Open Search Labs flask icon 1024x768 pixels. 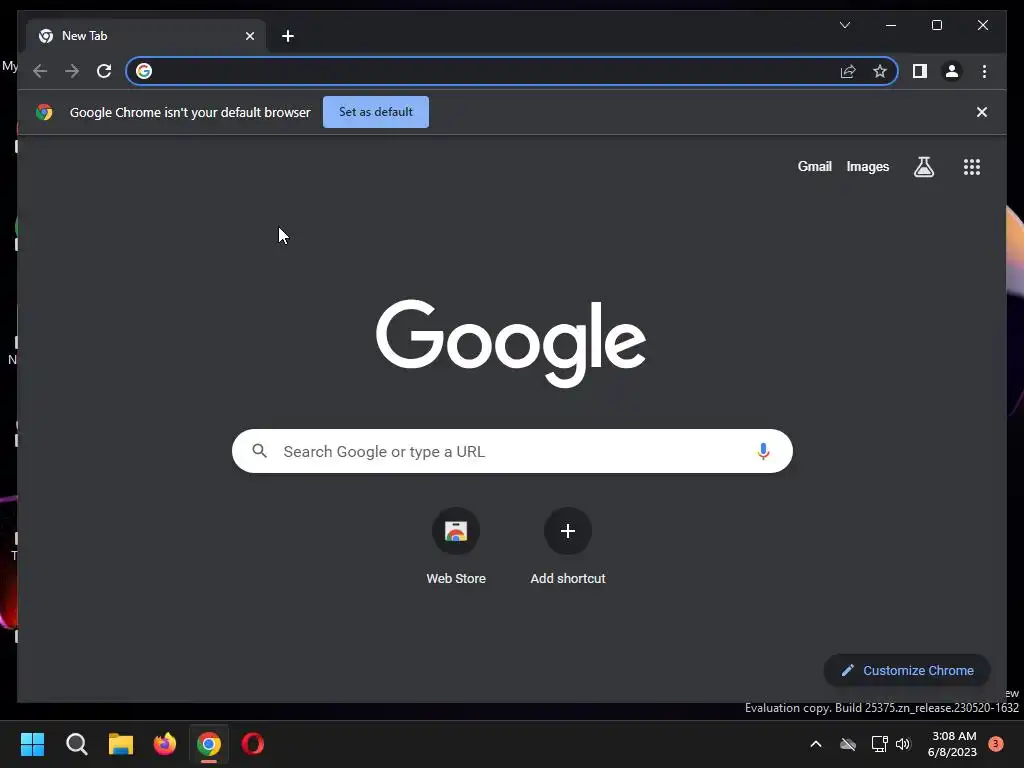(x=923, y=167)
